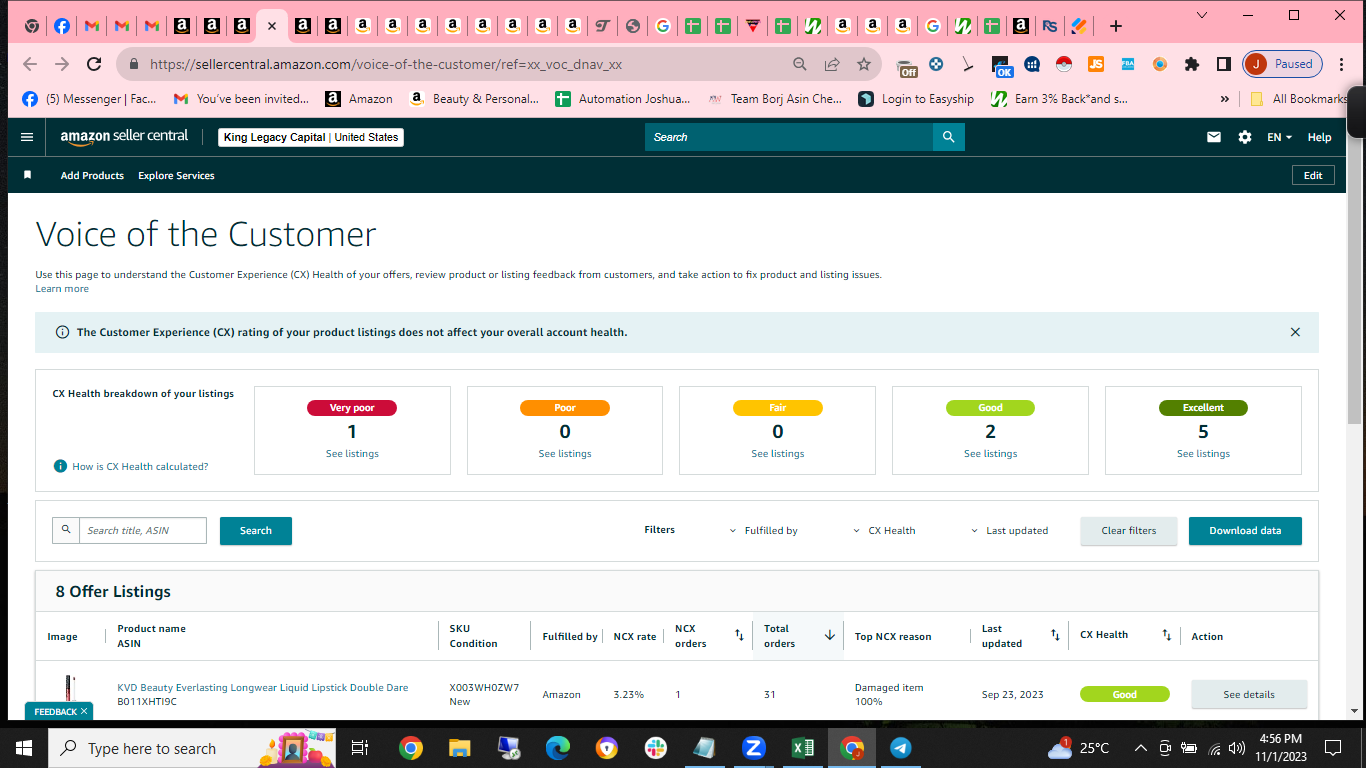Open the FBA calculator extension icon
1366x768 pixels.
pyautogui.click(x=1127, y=64)
